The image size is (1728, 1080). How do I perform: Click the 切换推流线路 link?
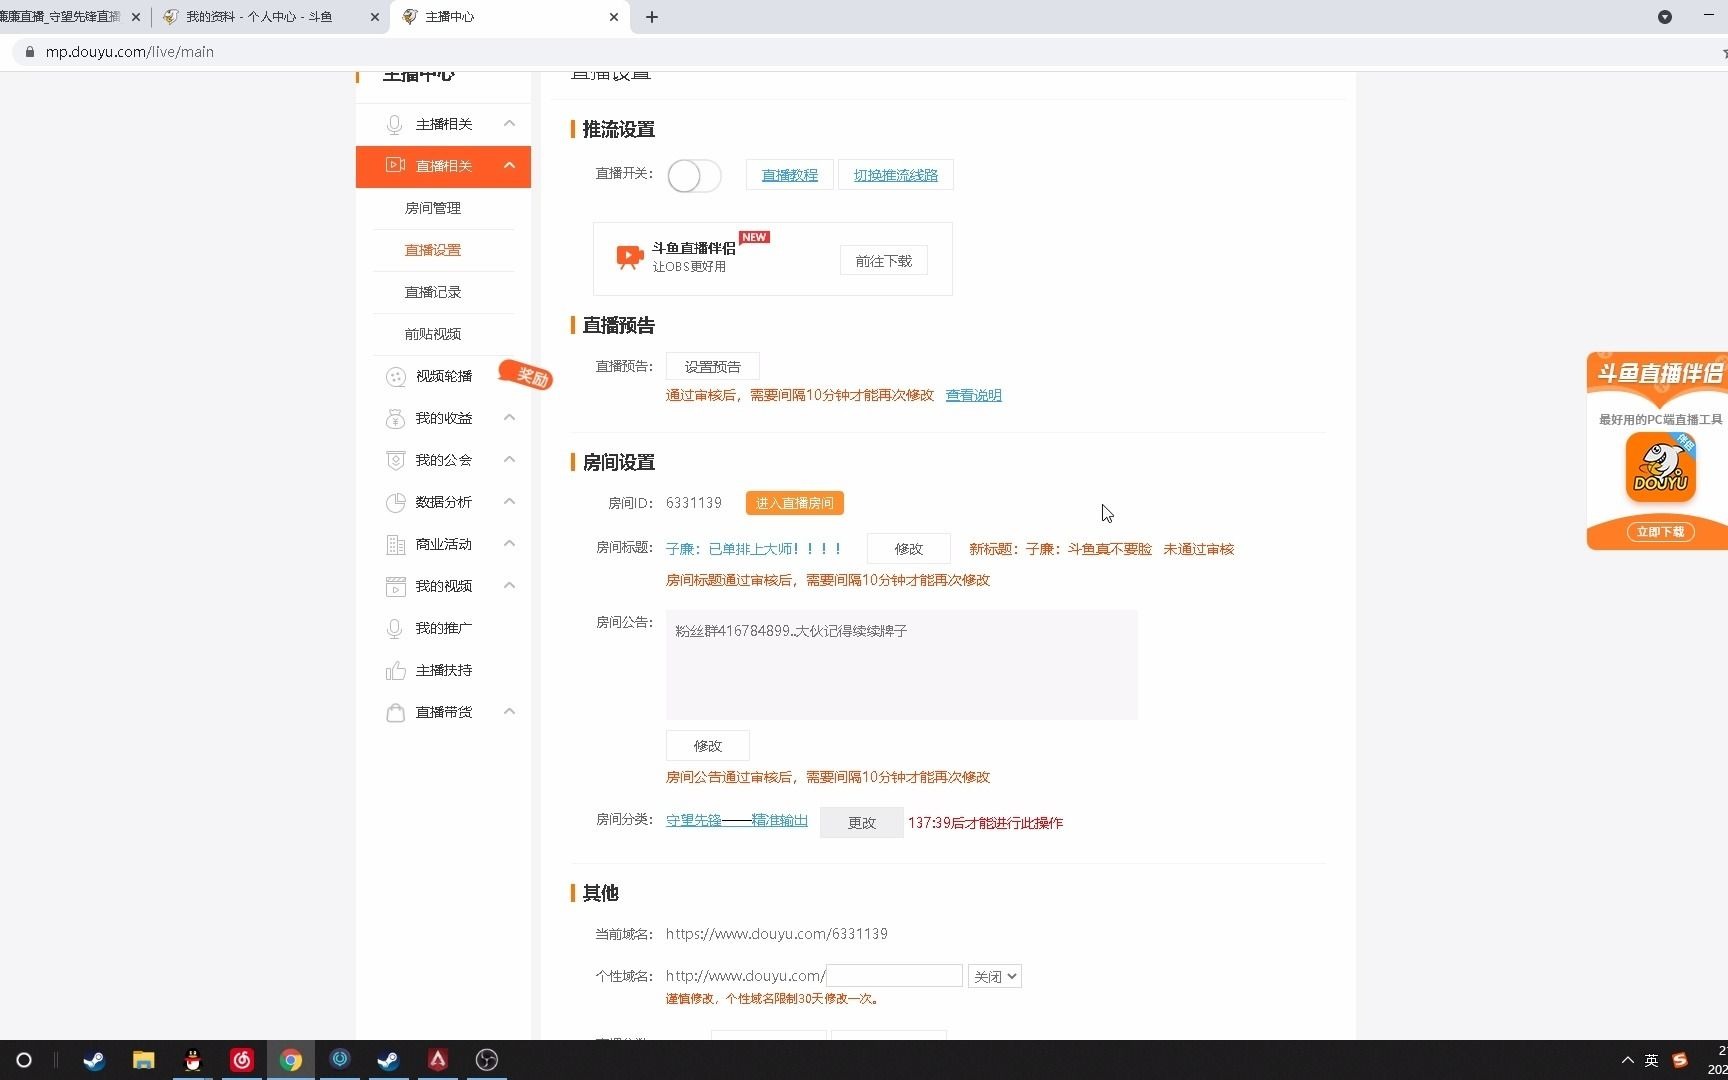(x=896, y=175)
